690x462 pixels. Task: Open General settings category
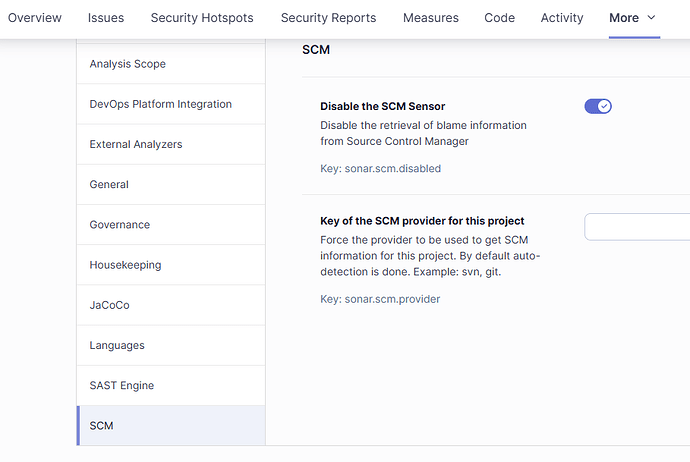click(x=171, y=184)
